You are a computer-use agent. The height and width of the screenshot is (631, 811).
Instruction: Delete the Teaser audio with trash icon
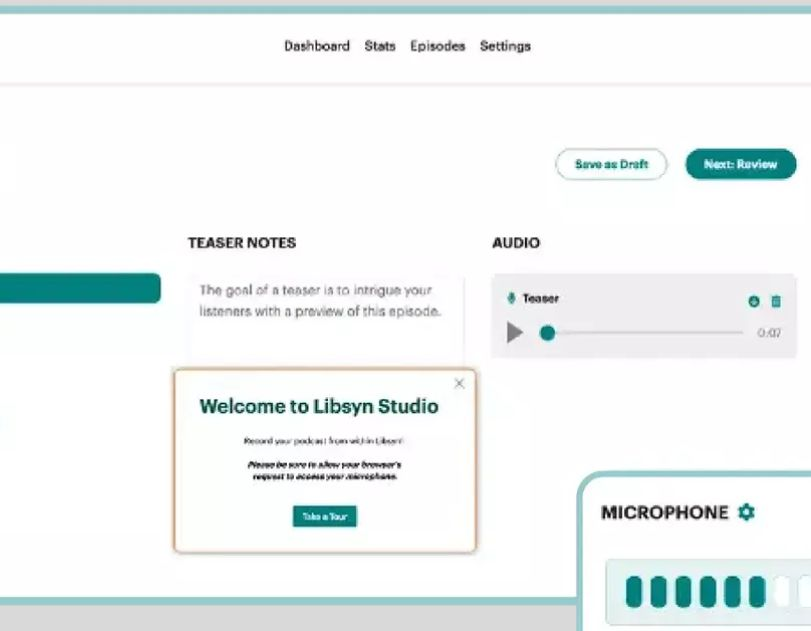[775, 301]
